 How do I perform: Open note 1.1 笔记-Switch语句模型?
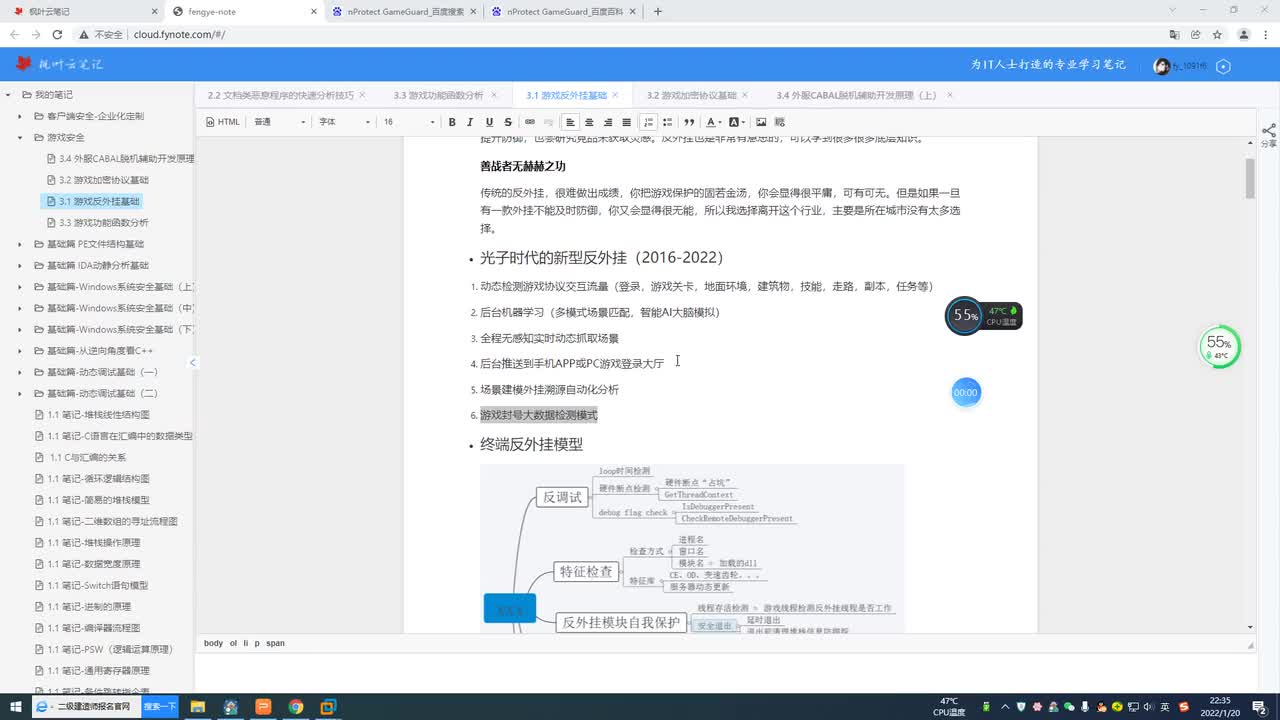(91, 585)
